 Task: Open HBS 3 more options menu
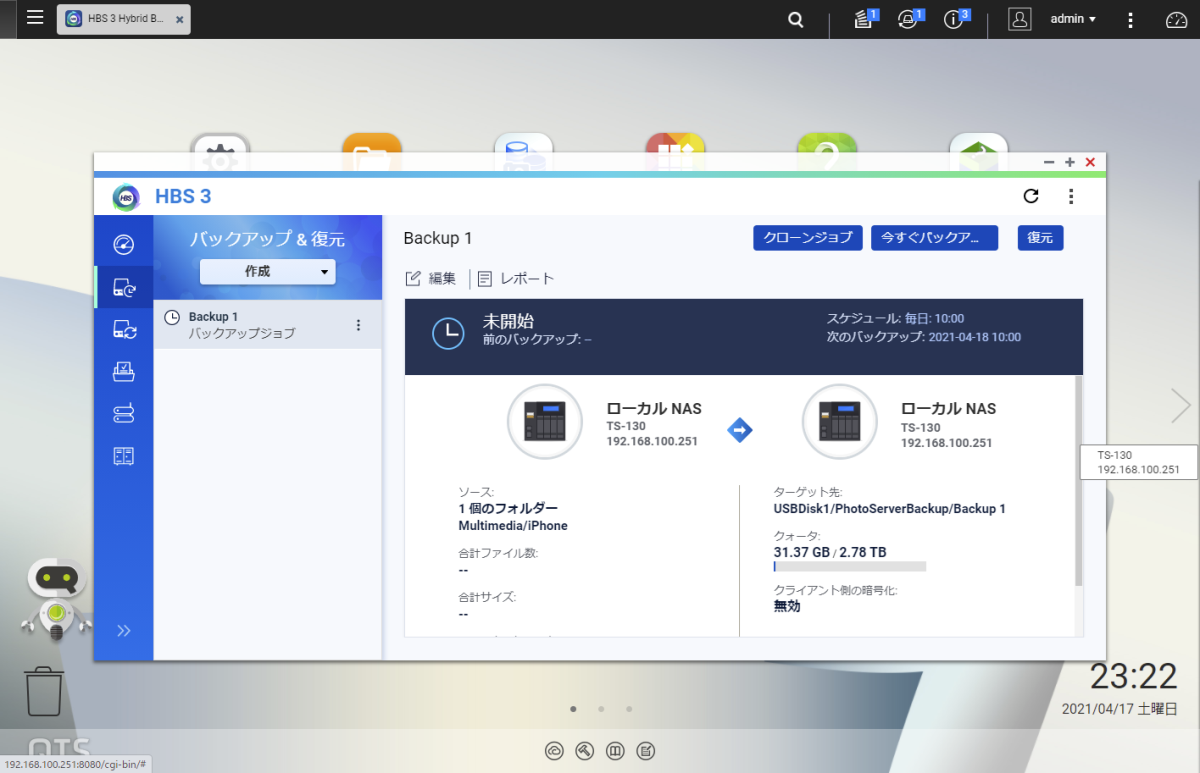(x=1071, y=196)
